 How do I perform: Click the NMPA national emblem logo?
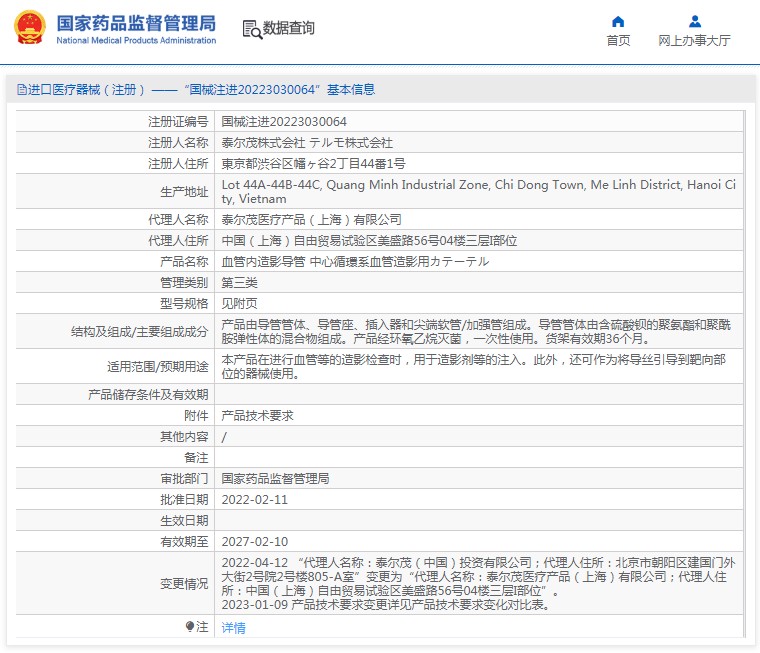[x=29, y=28]
